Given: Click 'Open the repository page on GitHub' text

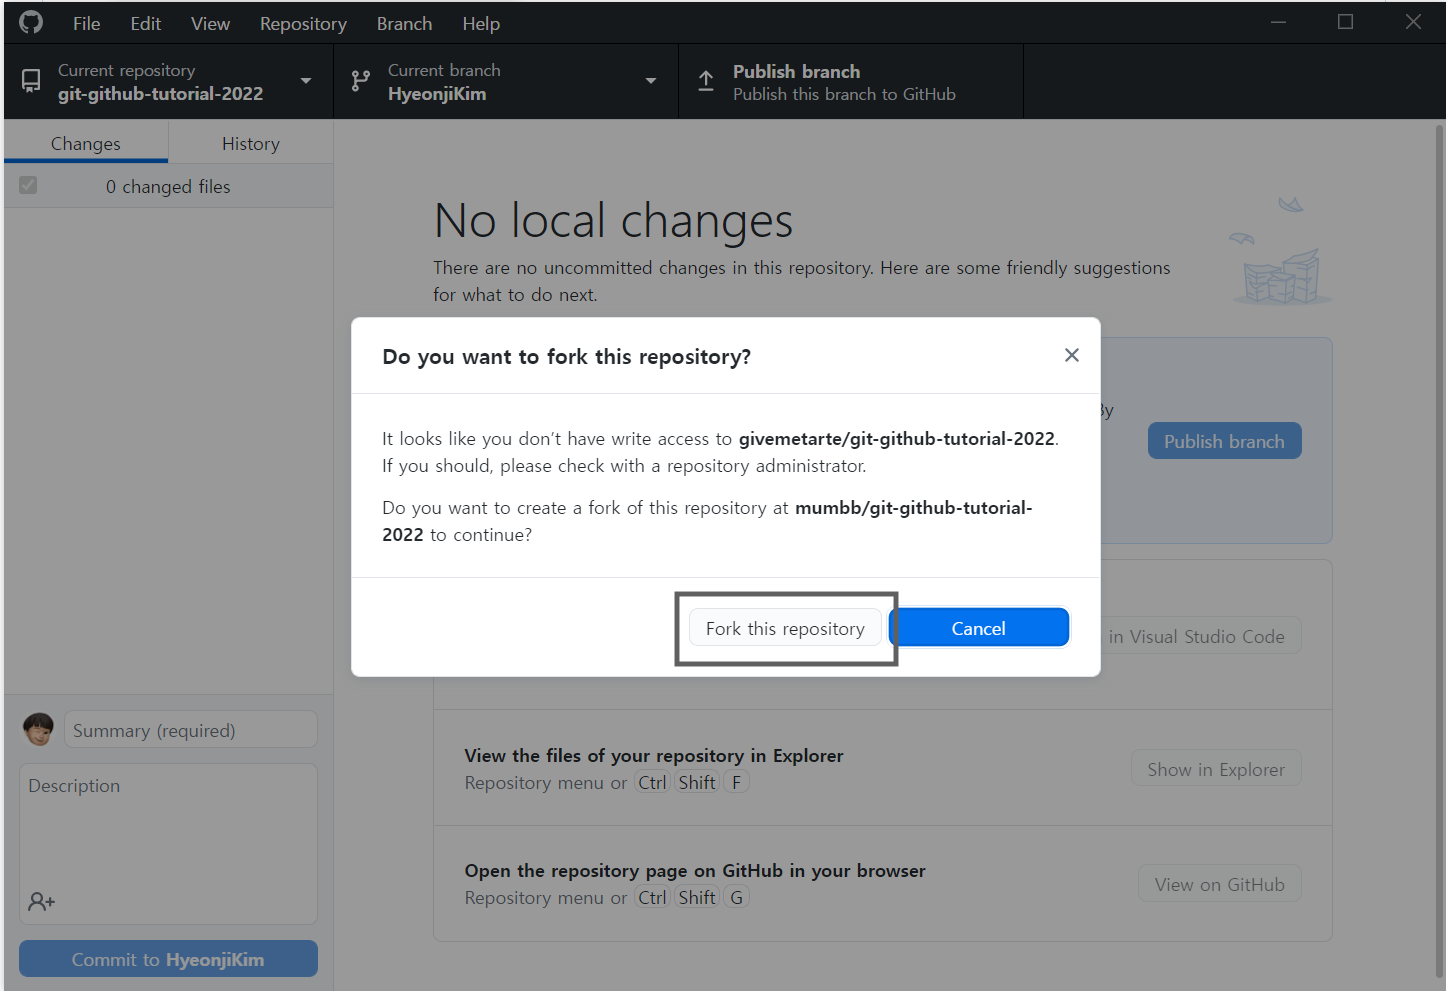Looking at the screenshot, I should pos(695,870).
